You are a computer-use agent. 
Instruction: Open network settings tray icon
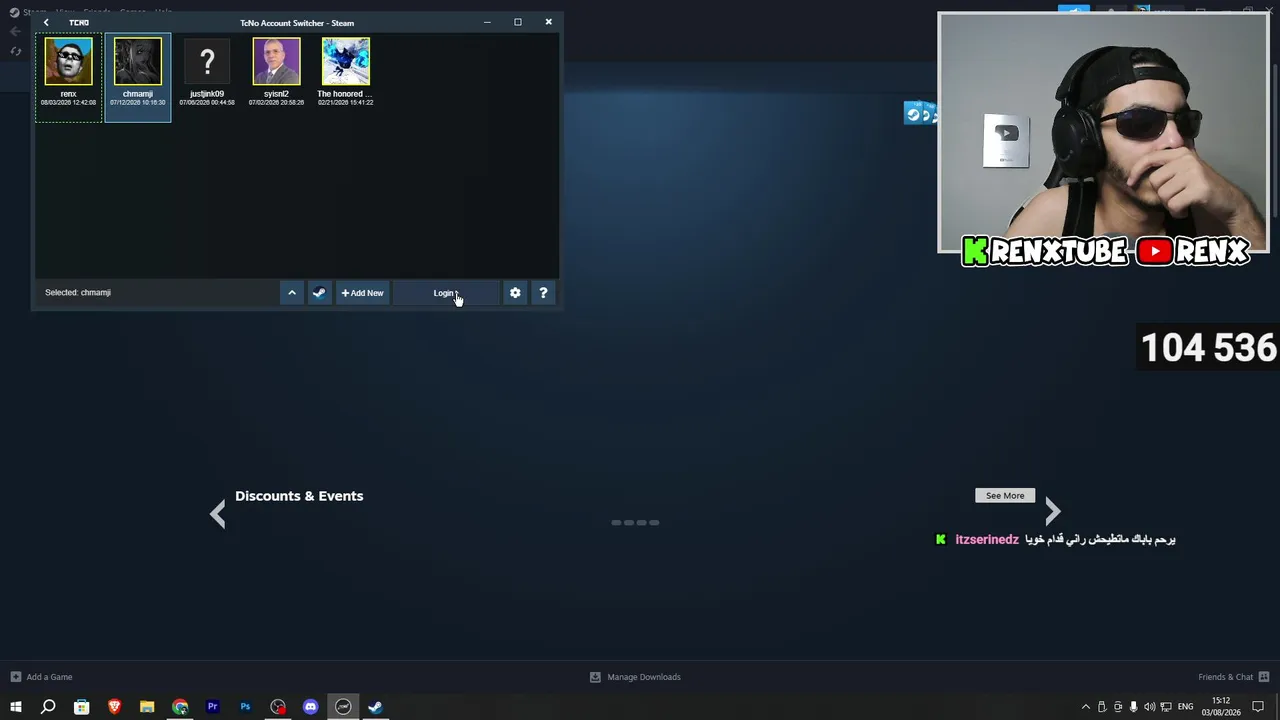1166,707
